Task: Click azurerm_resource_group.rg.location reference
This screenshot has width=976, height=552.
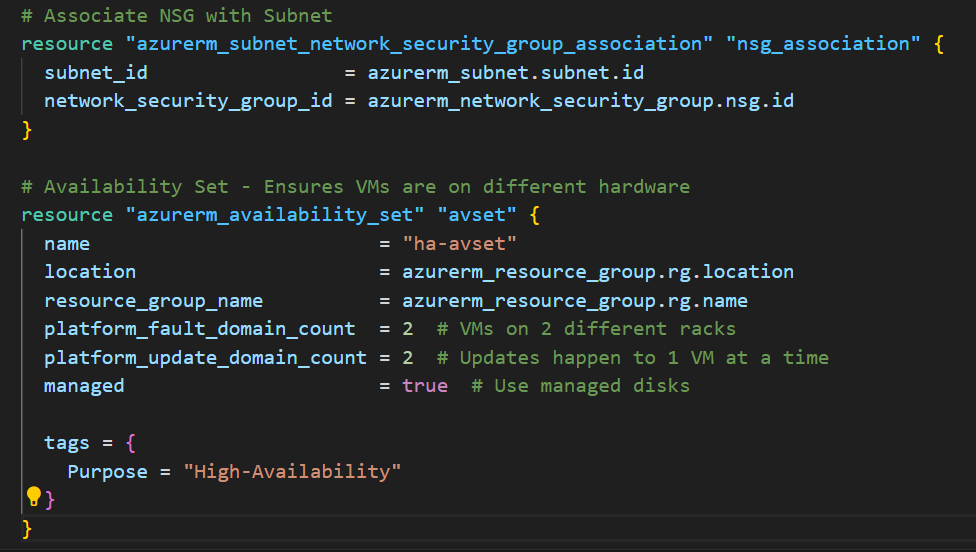Action: pos(598,272)
